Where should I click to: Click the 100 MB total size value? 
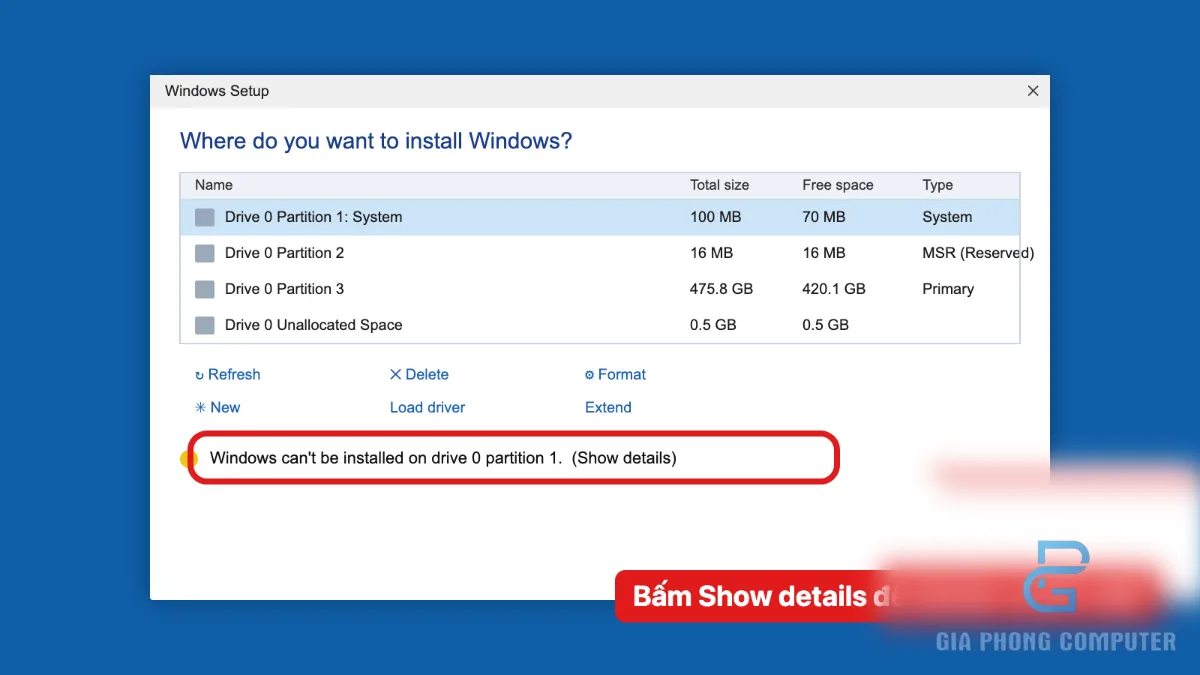pos(714,217)
